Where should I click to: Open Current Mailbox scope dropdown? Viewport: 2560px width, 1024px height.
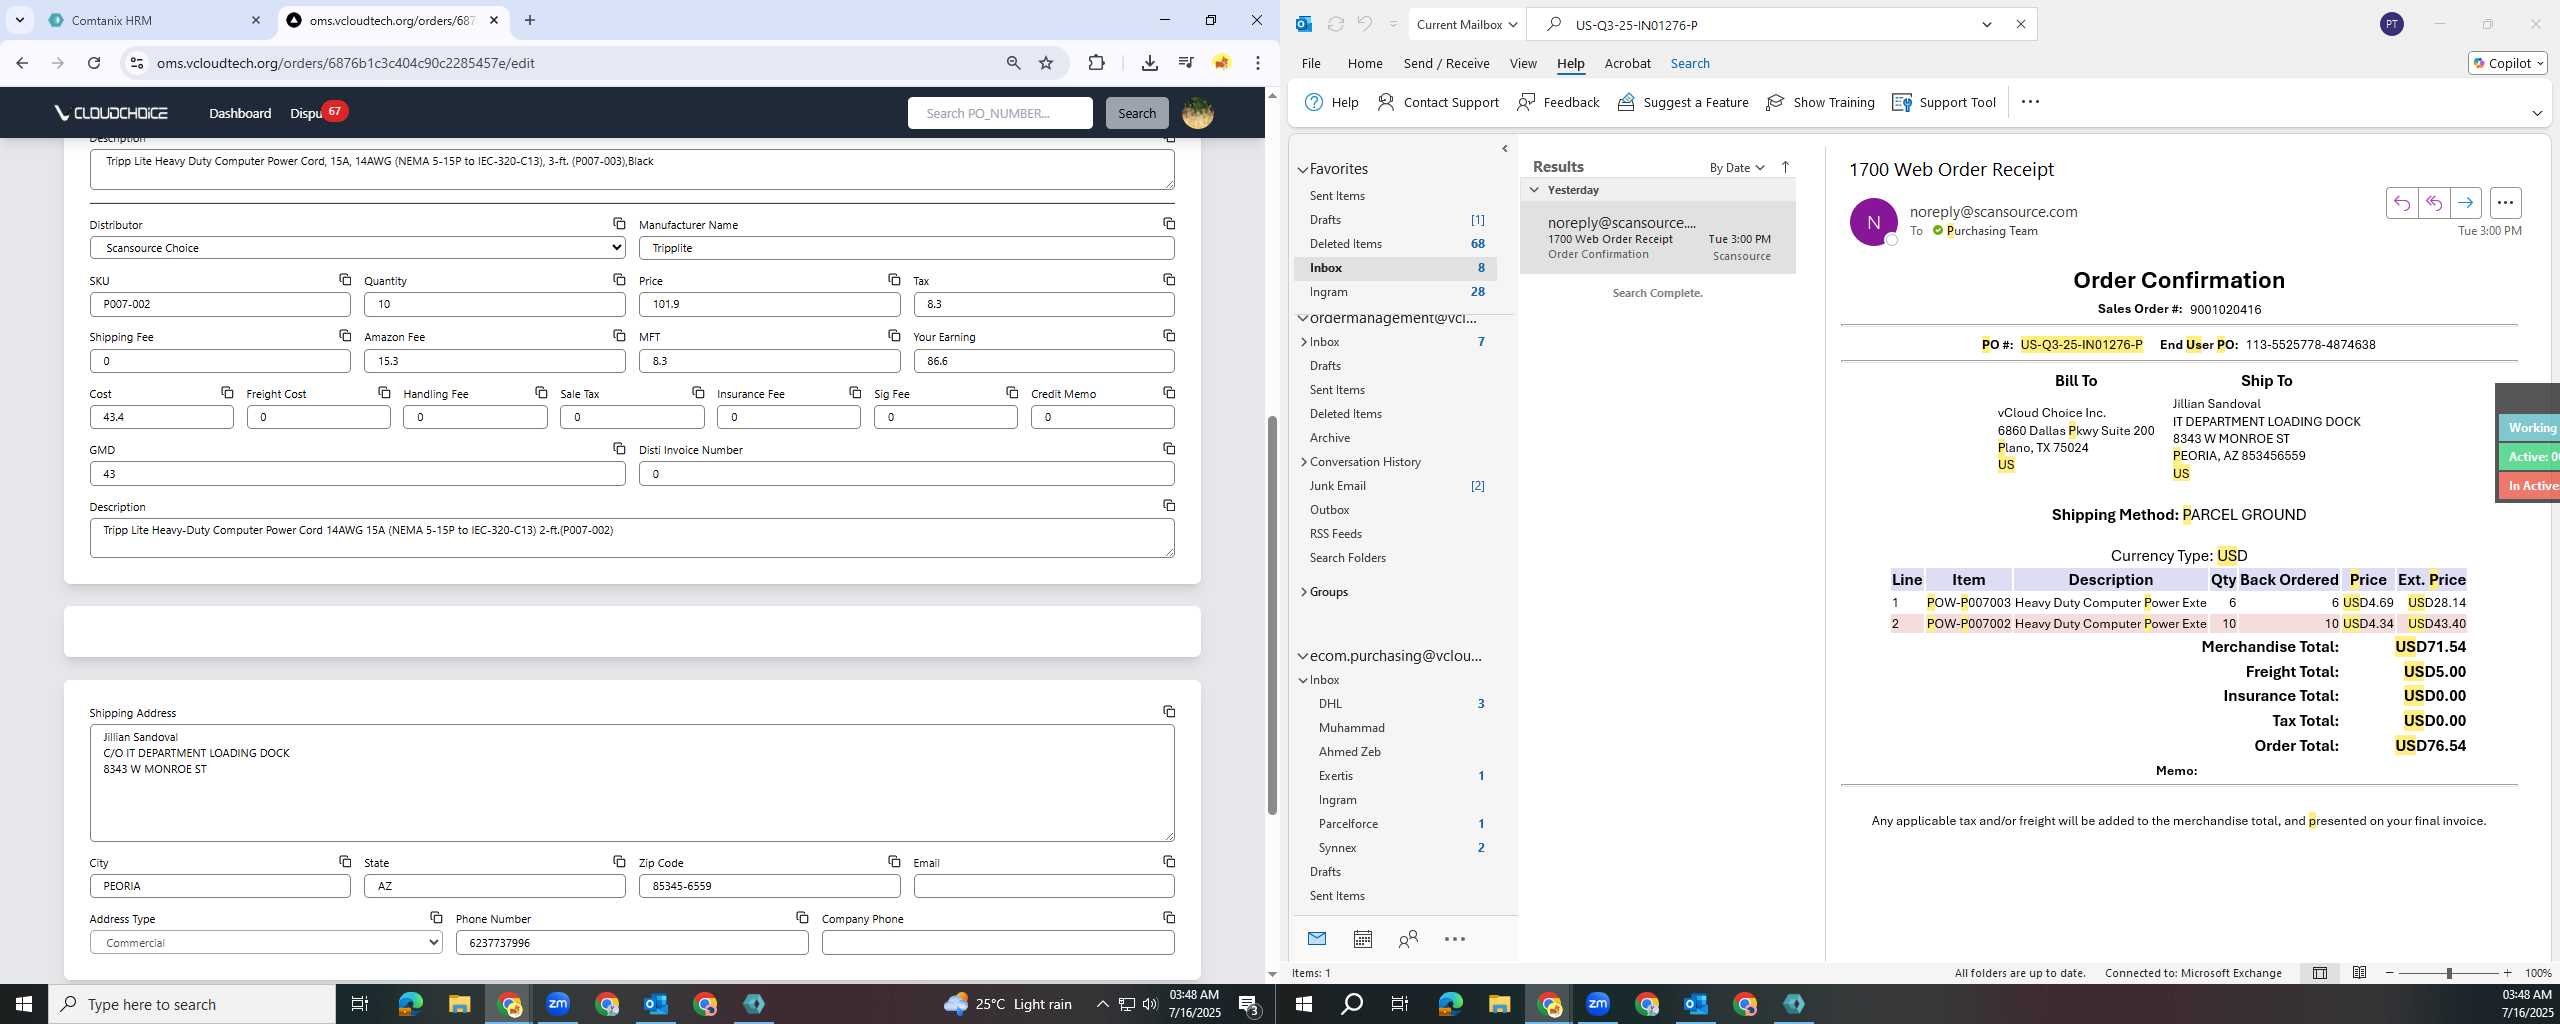(1466, 25)
